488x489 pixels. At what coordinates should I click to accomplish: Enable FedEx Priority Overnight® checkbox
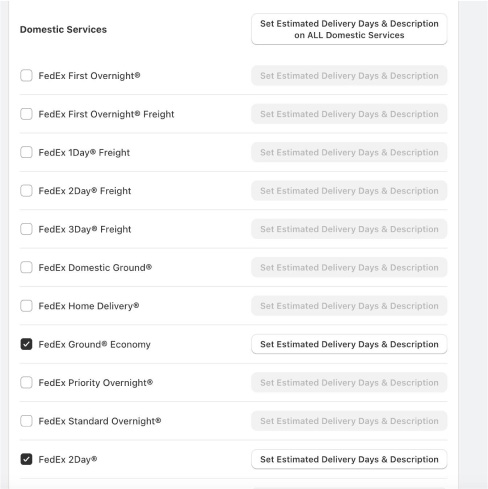tap(26, 382)
